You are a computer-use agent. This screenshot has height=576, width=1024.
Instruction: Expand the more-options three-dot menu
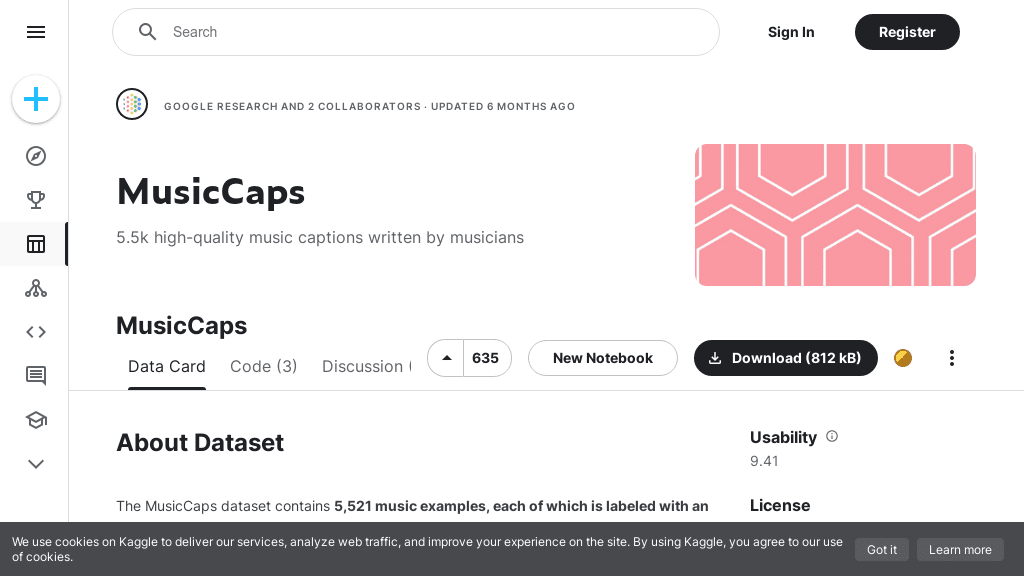(x=951, y=358)
